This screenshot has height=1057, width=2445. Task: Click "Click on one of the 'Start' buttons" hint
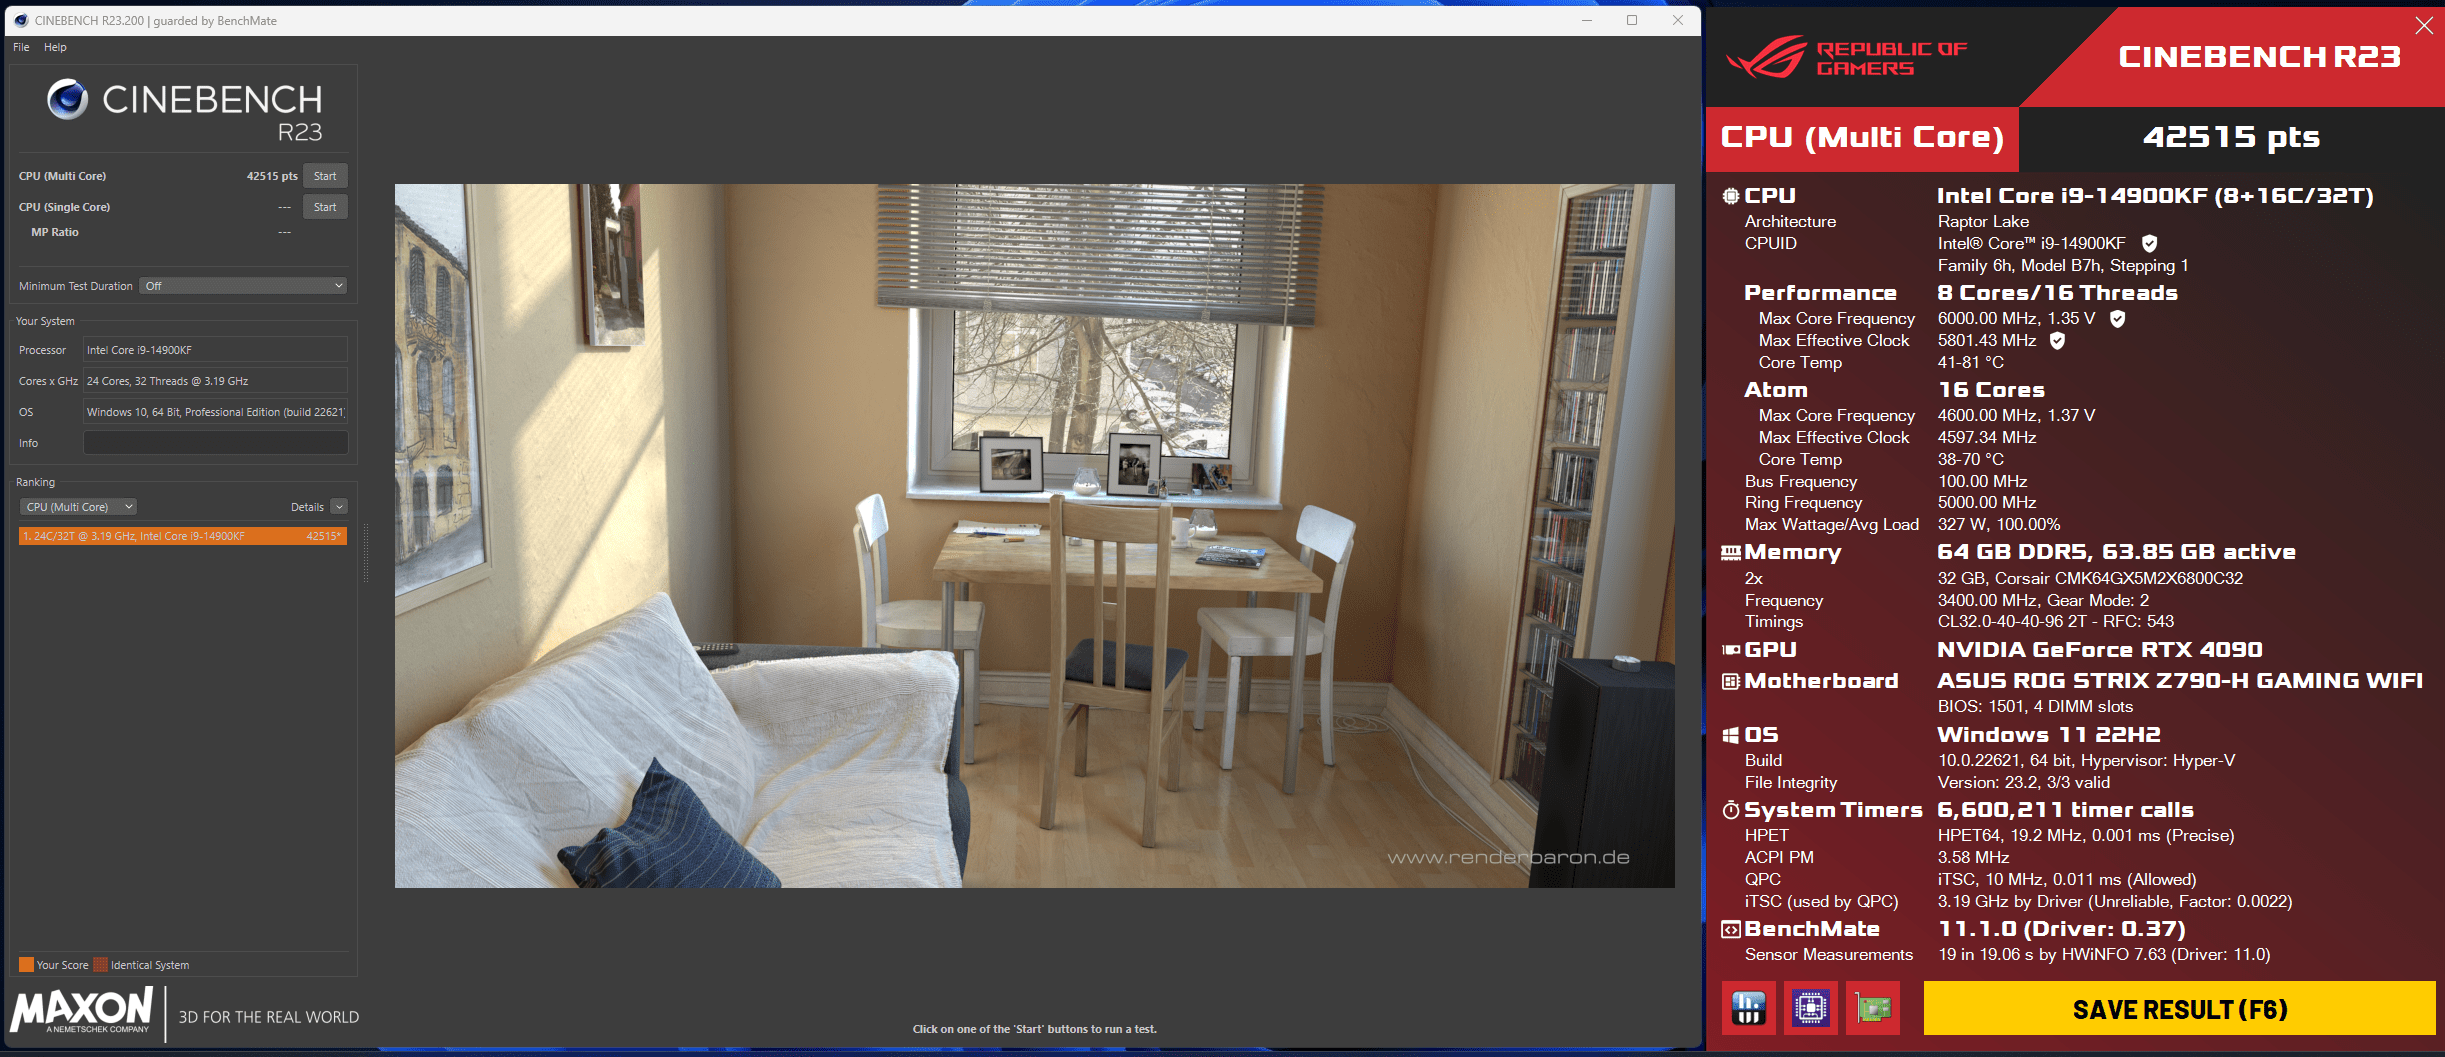pyautogui.click(x=1034, y=1029)
